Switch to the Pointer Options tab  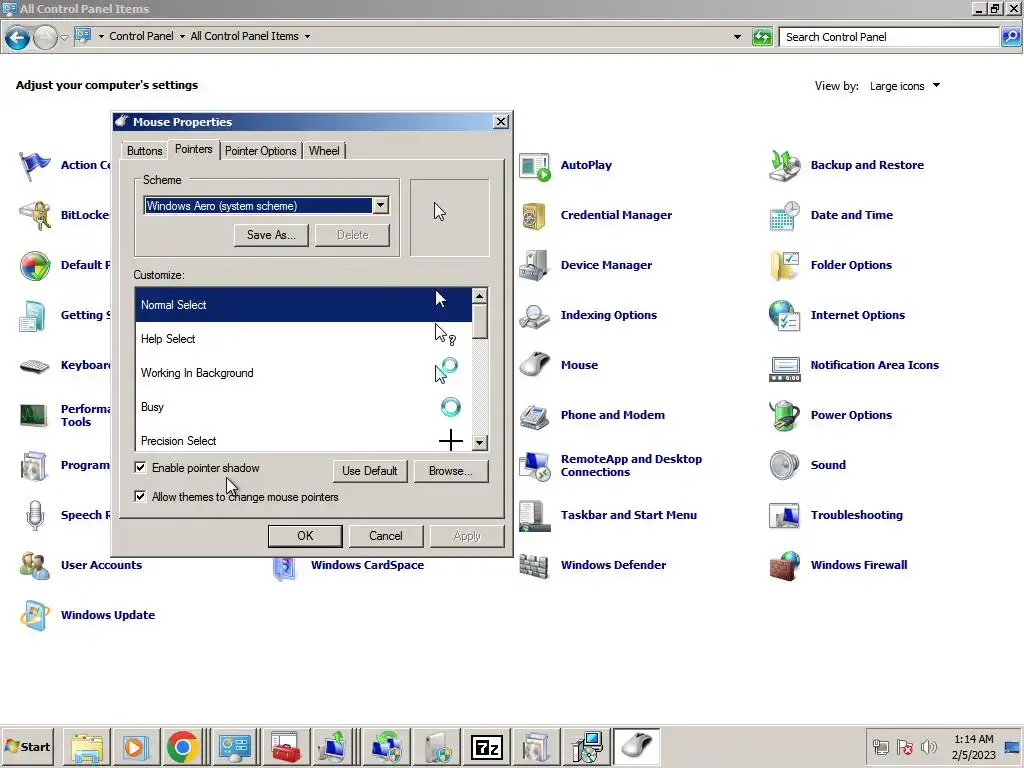(x=261, y=151)
